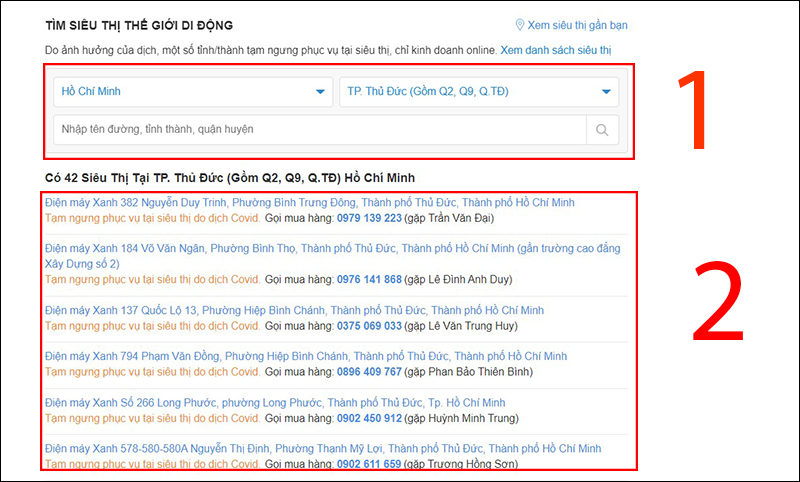The image size is (800, 482).
Task: Click the street name search field
Action: (320, 130)
